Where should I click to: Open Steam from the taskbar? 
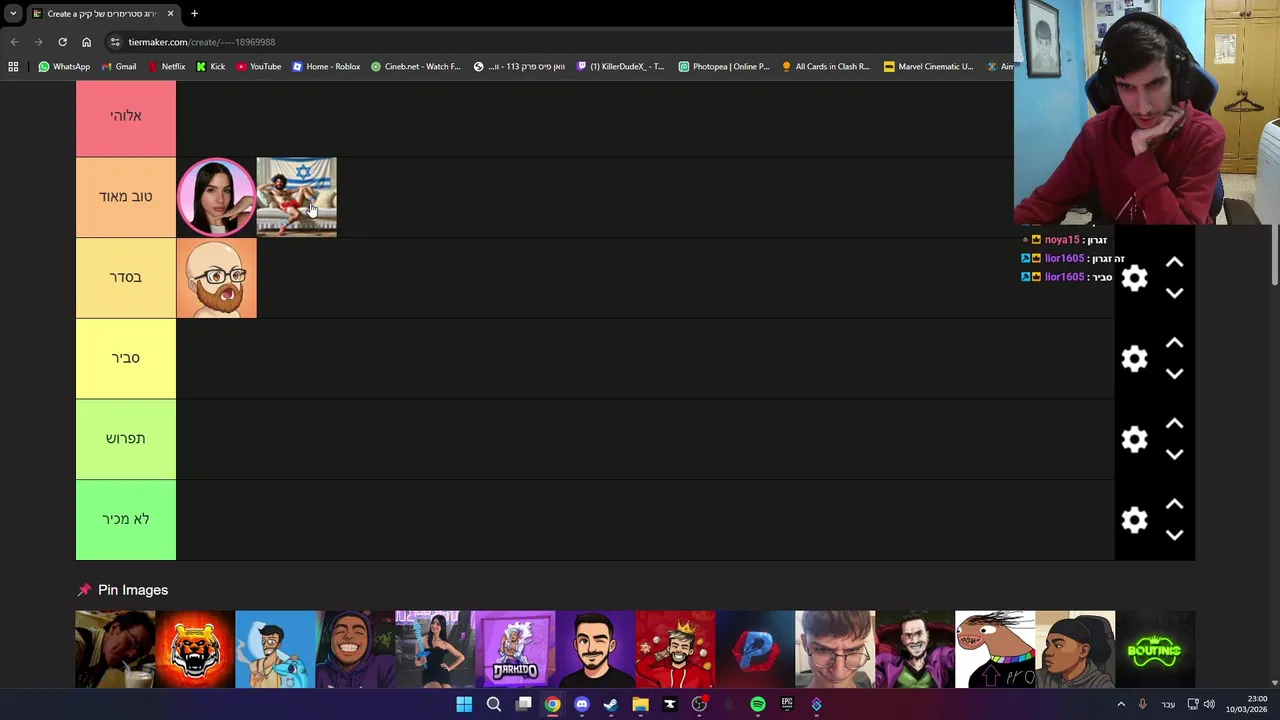pos(611,704)
